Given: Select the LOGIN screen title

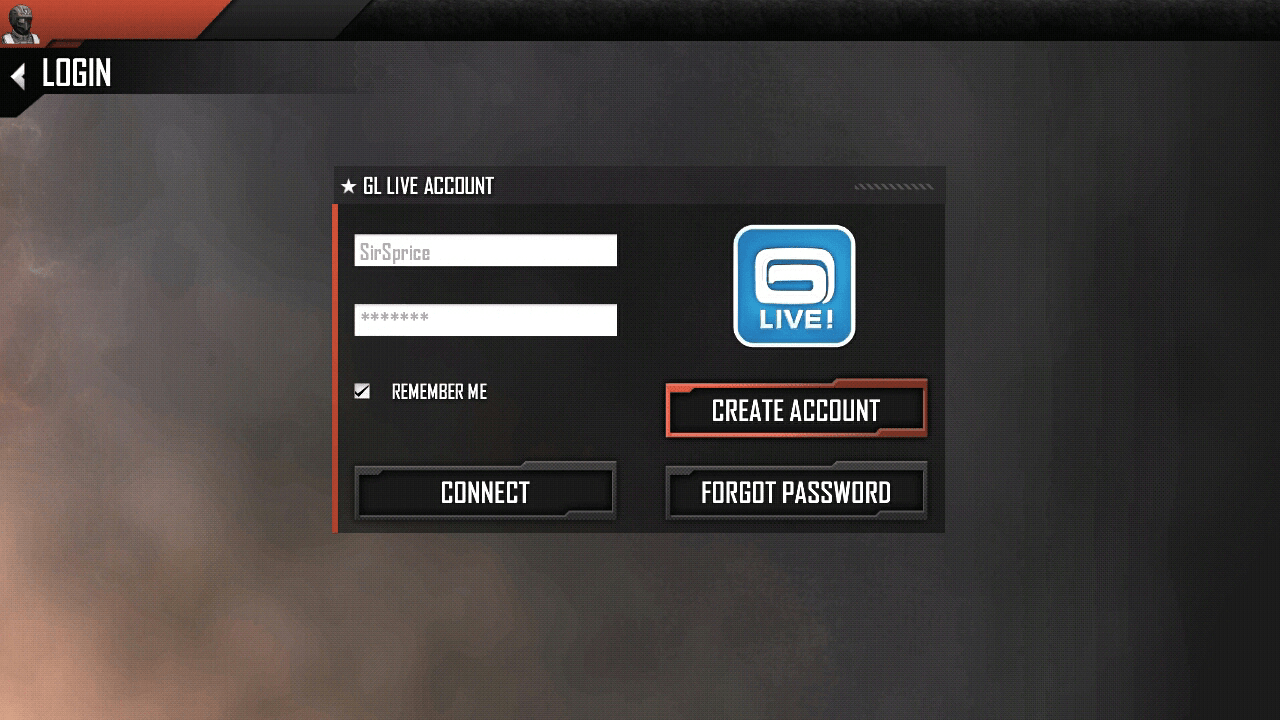Looking at the screenshot, I should 76,74.
